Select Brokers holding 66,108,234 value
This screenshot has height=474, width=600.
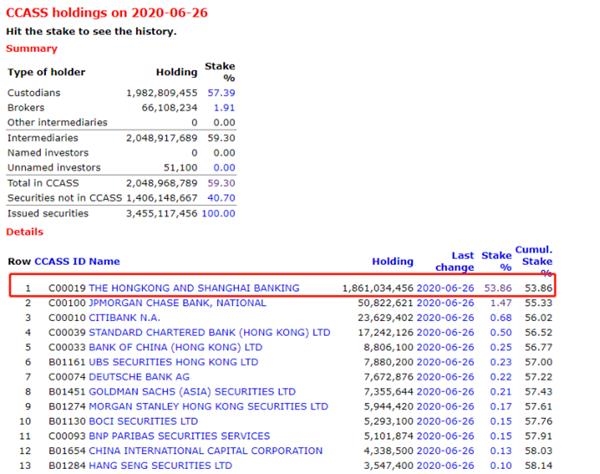coord(170,108)
